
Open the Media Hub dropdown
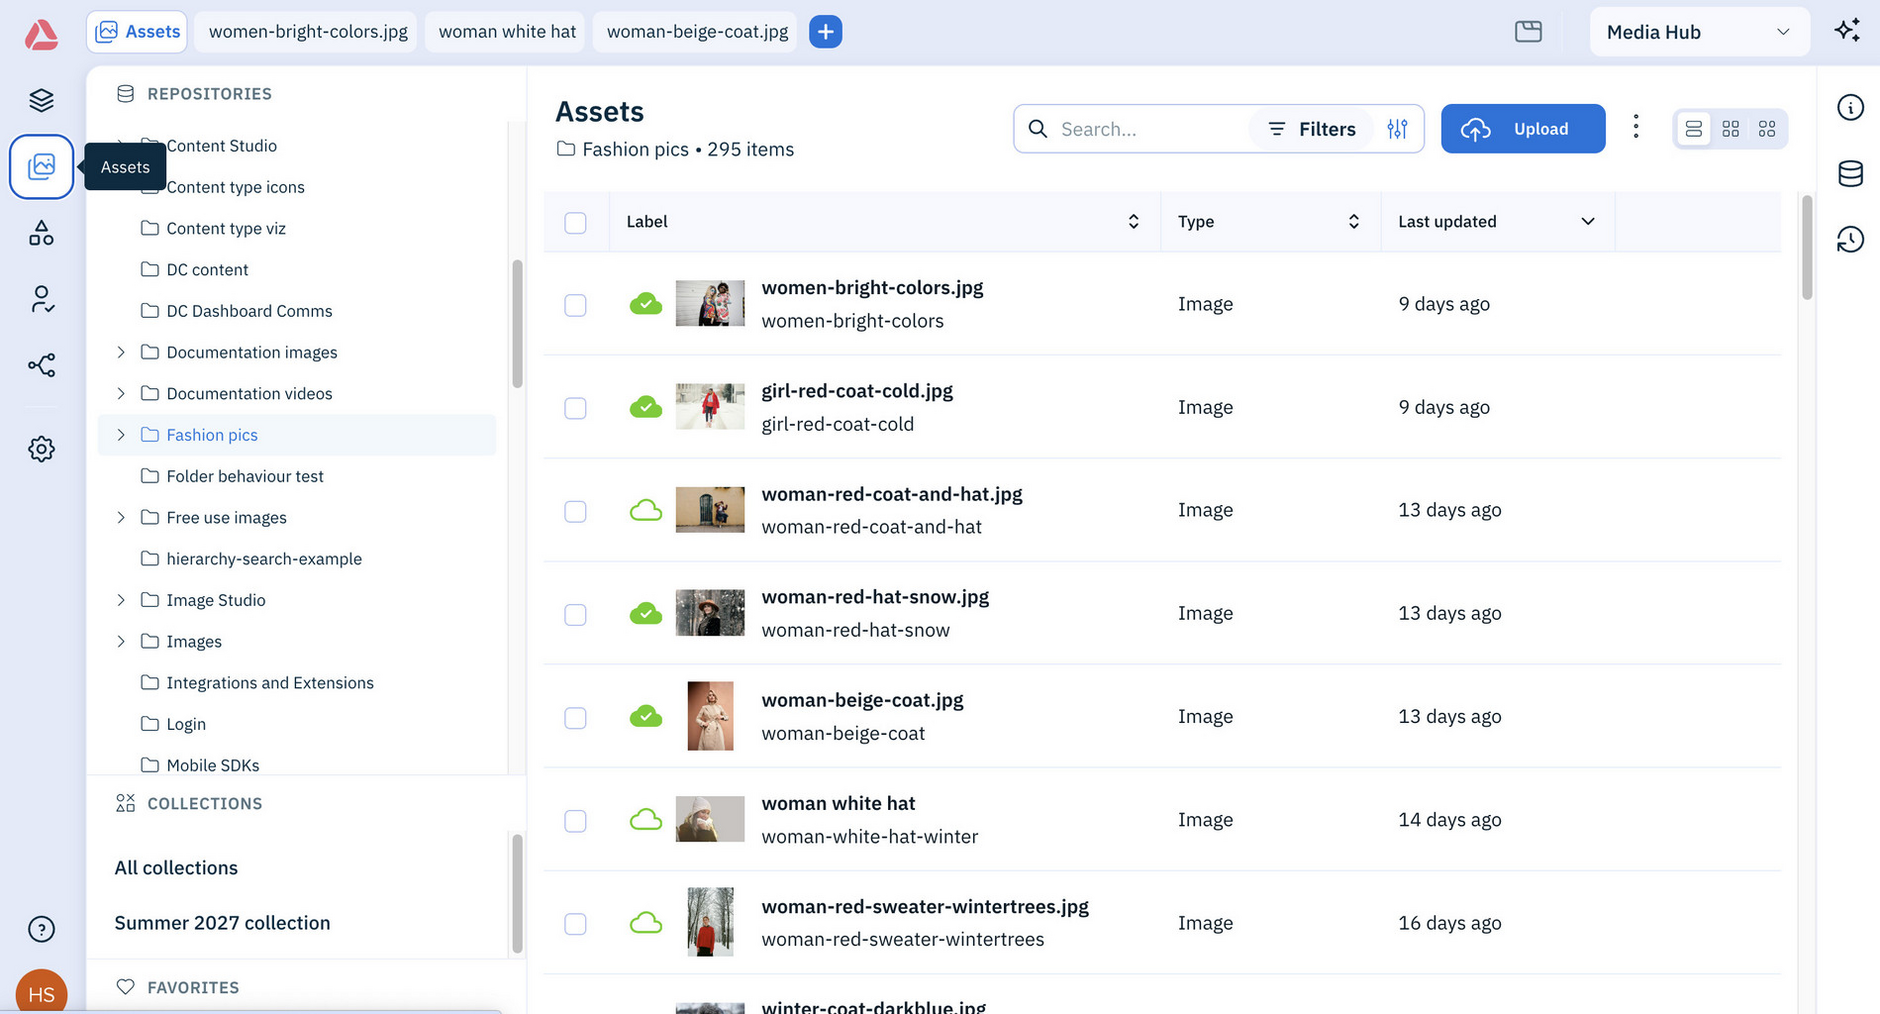pos(1699,32)
